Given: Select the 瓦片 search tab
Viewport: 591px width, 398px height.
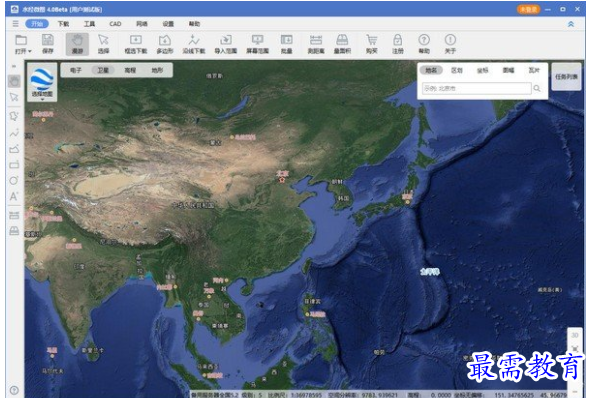Looking at the screenshot, I should pos(534,70).
